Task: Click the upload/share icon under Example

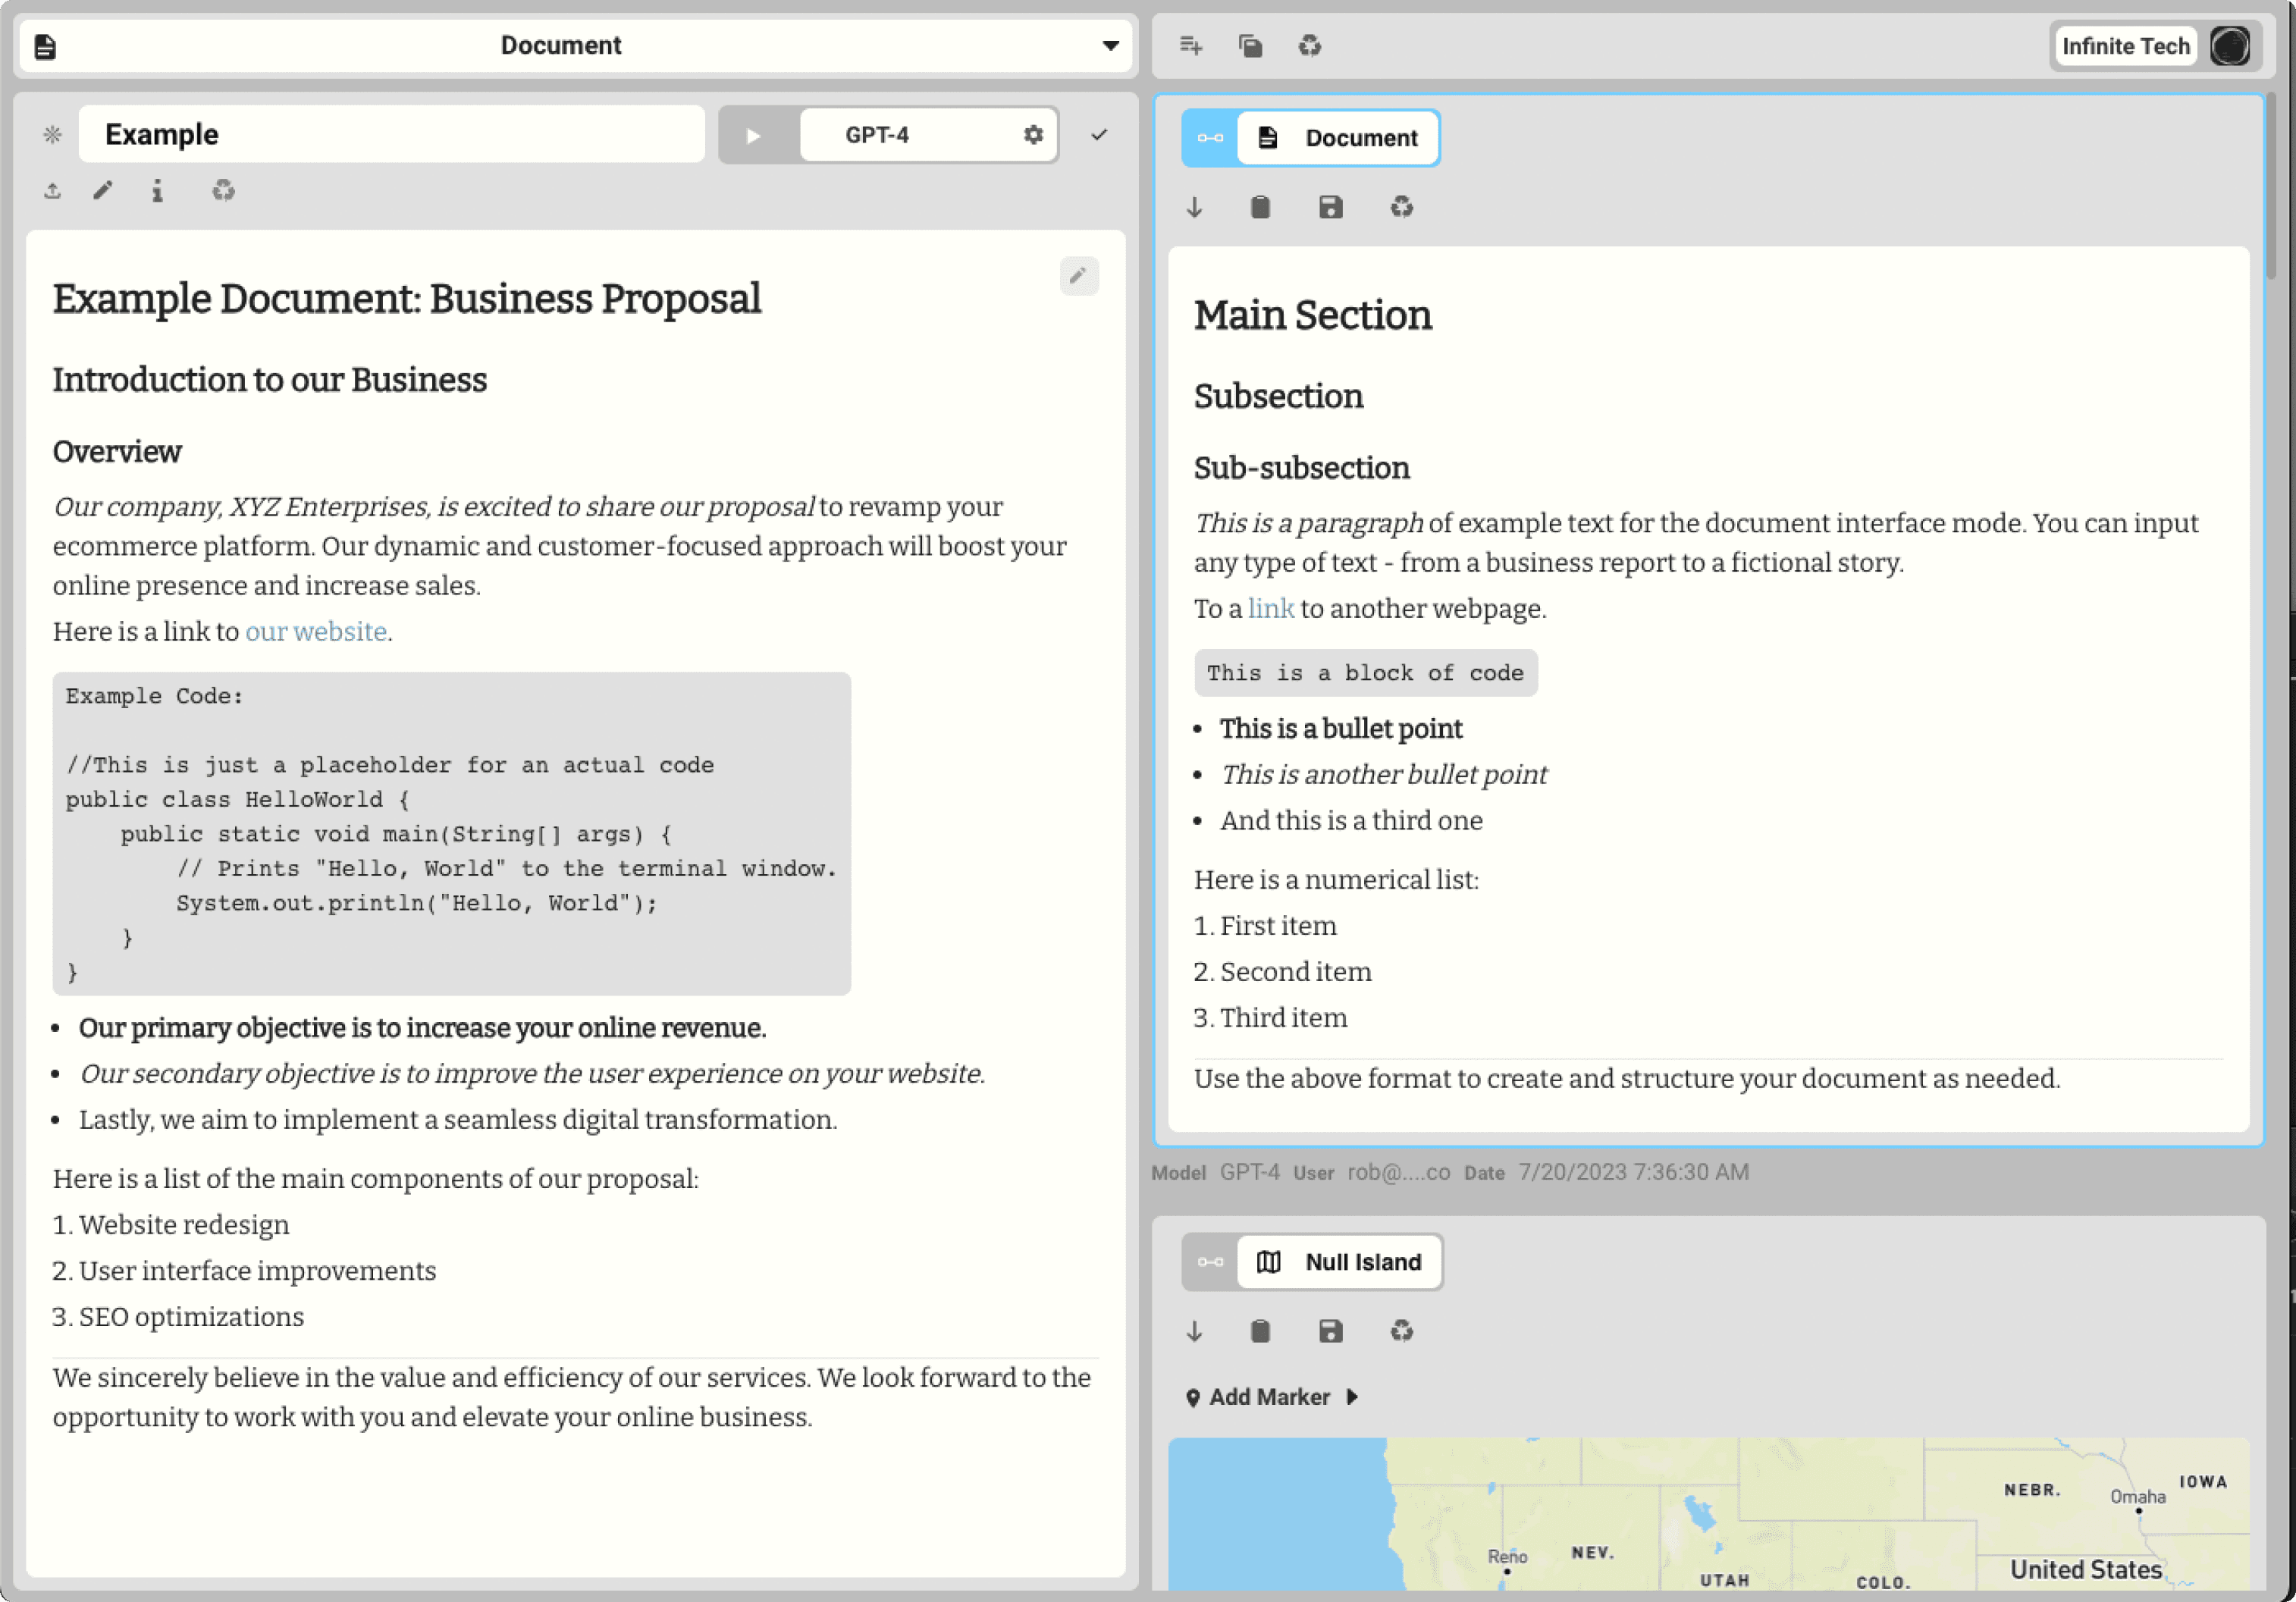Action: pos(53,191)
